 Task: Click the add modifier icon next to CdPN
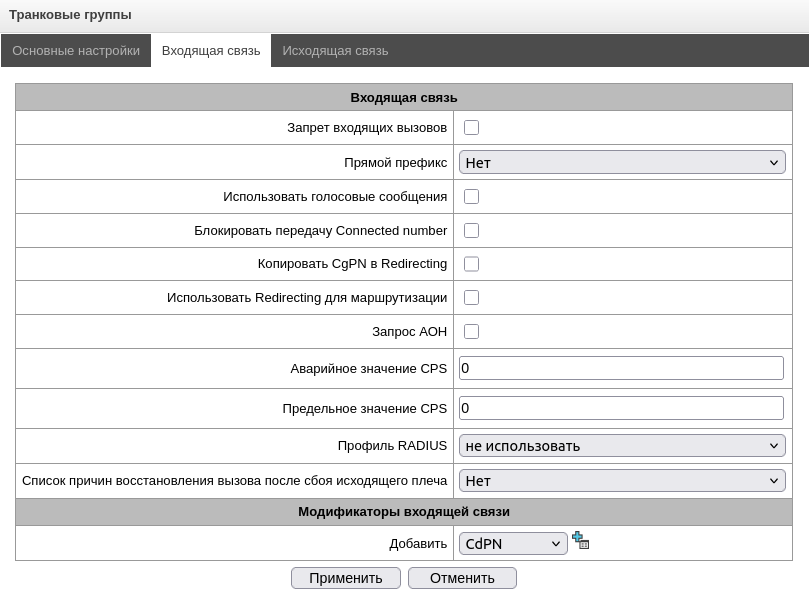click(581, 541)
